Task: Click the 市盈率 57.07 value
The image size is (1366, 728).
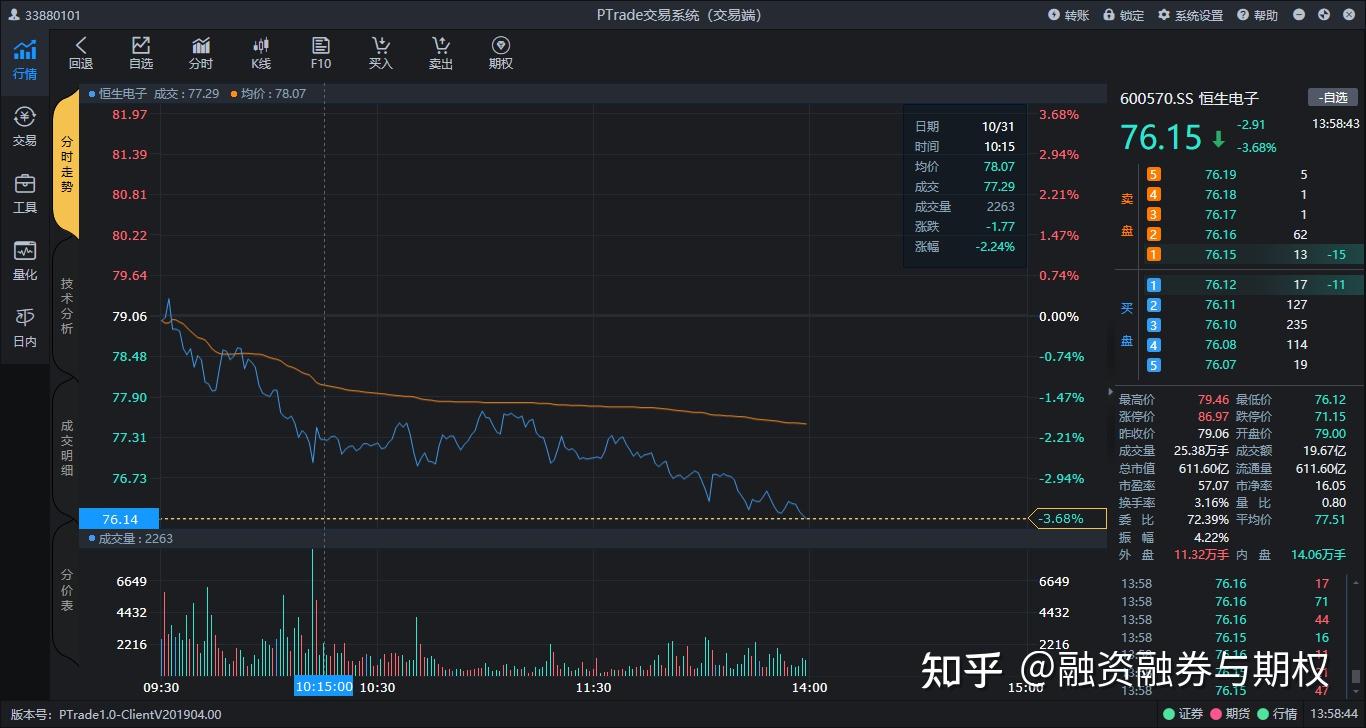Action: [x=1213, y=485]
